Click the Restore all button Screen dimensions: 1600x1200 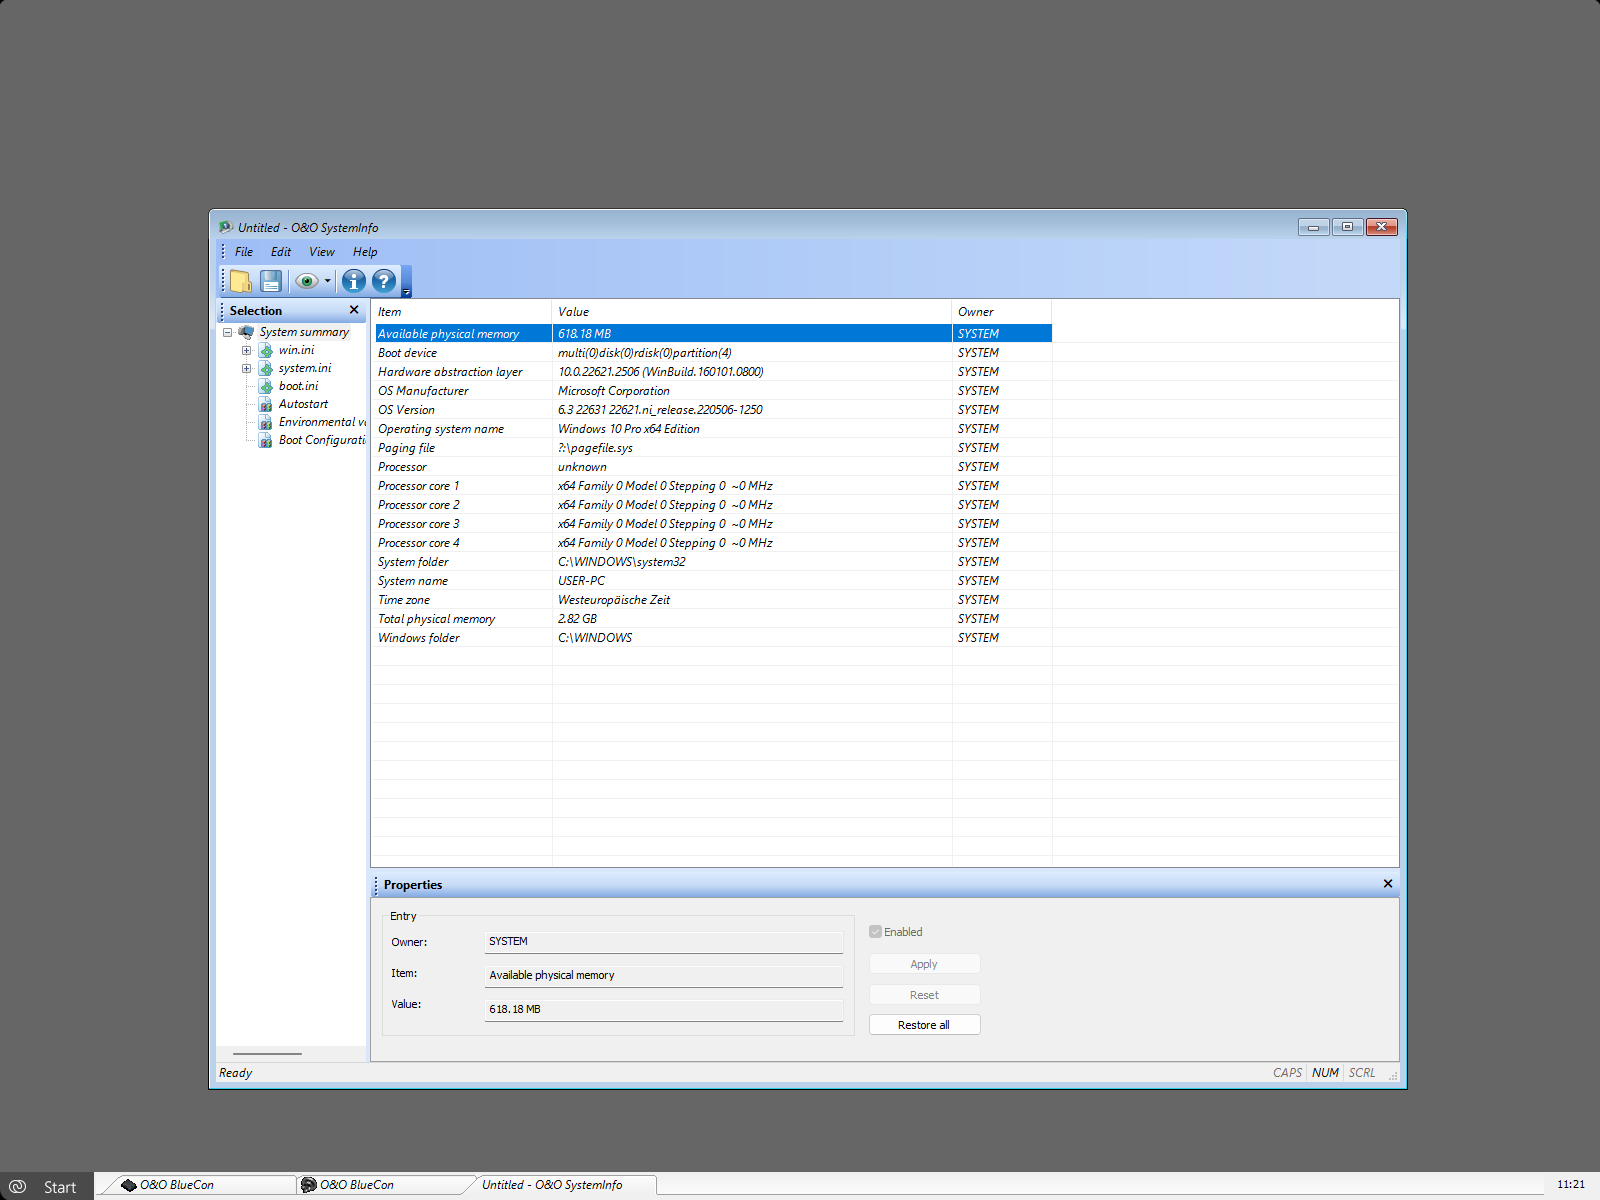click(x=924, y=1025)
